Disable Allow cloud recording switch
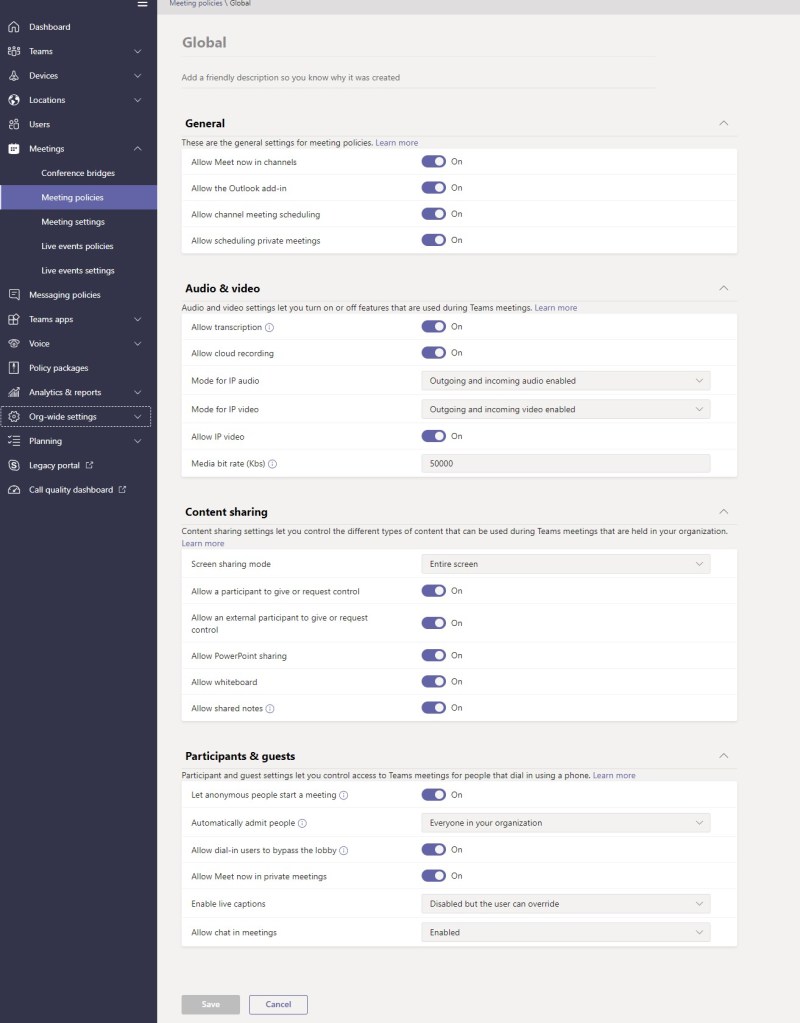Screen dimensions: 800x1023 click(x=433, y=353)
